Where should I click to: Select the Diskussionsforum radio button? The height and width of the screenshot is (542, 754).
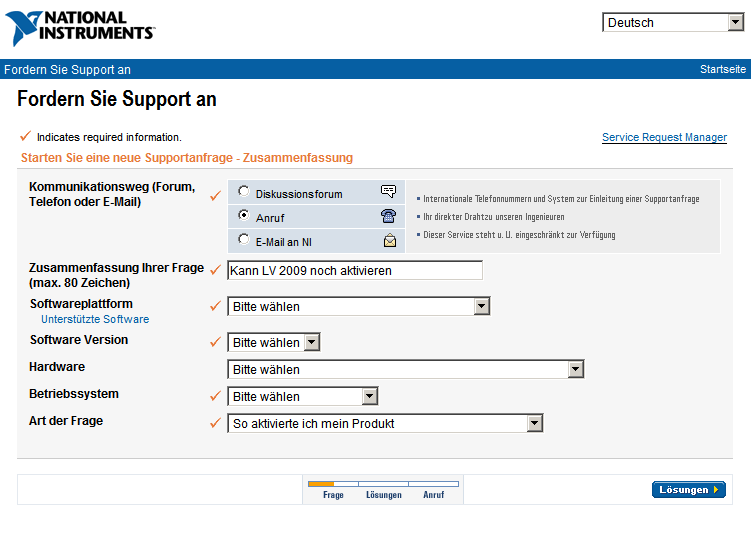point(244,191)
